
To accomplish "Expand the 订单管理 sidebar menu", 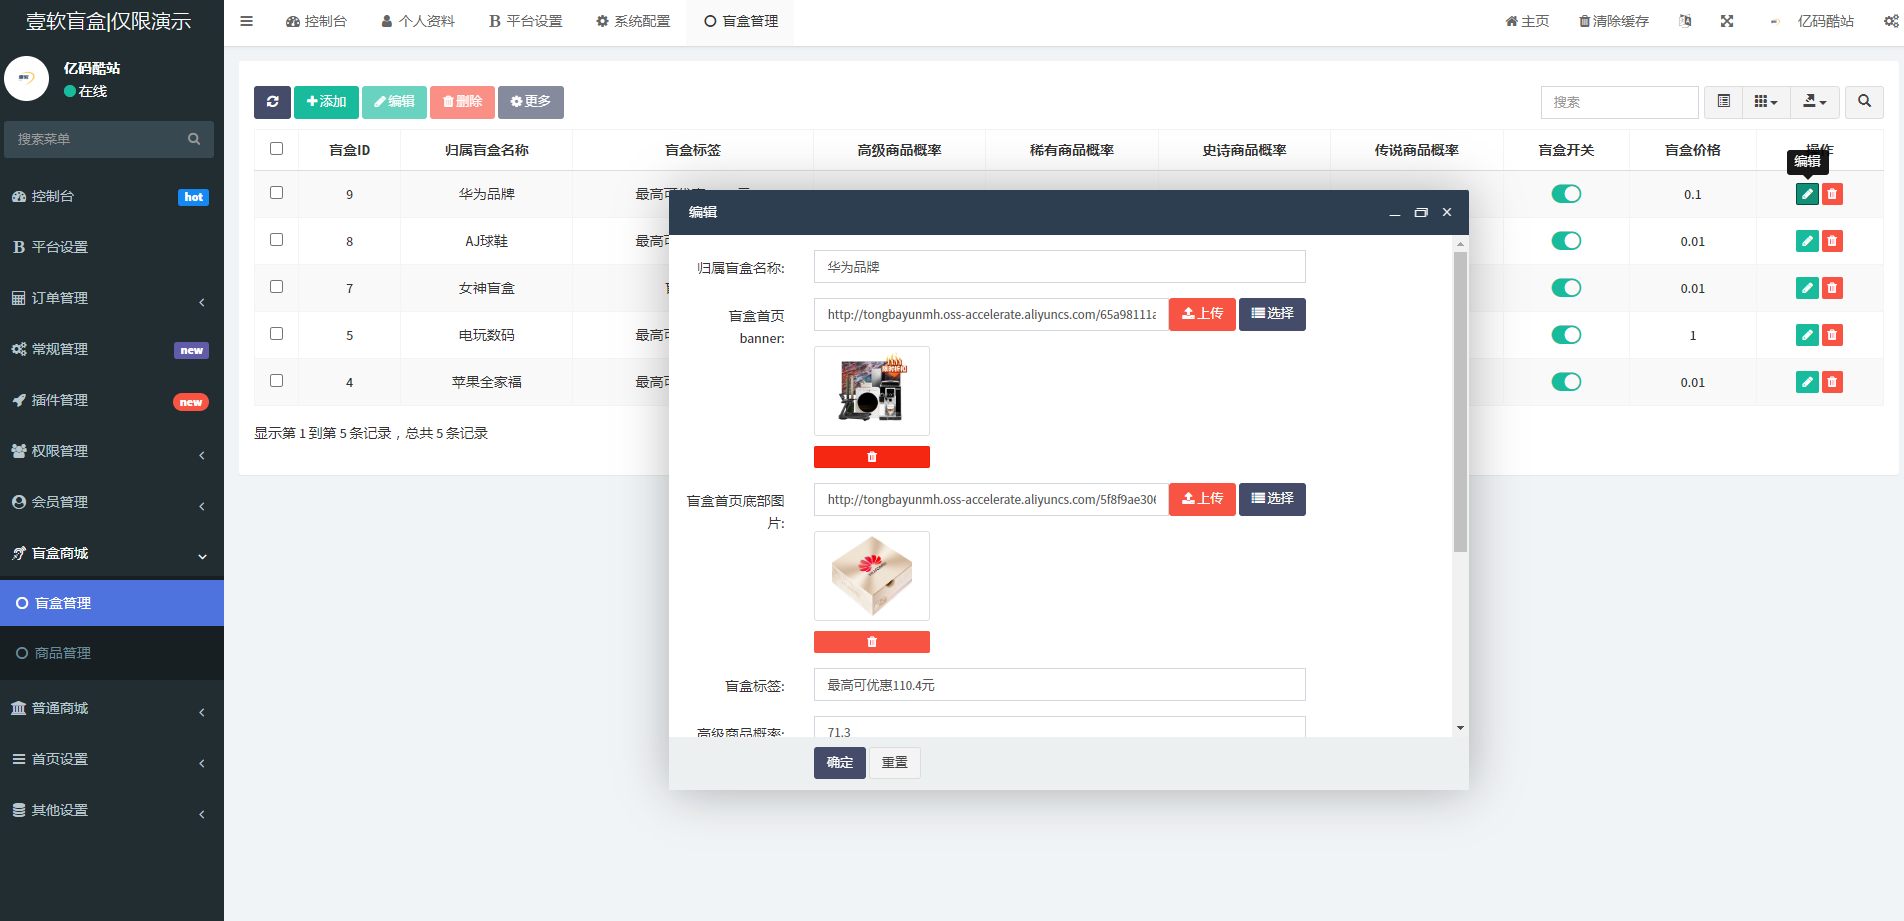I will 110,298.
